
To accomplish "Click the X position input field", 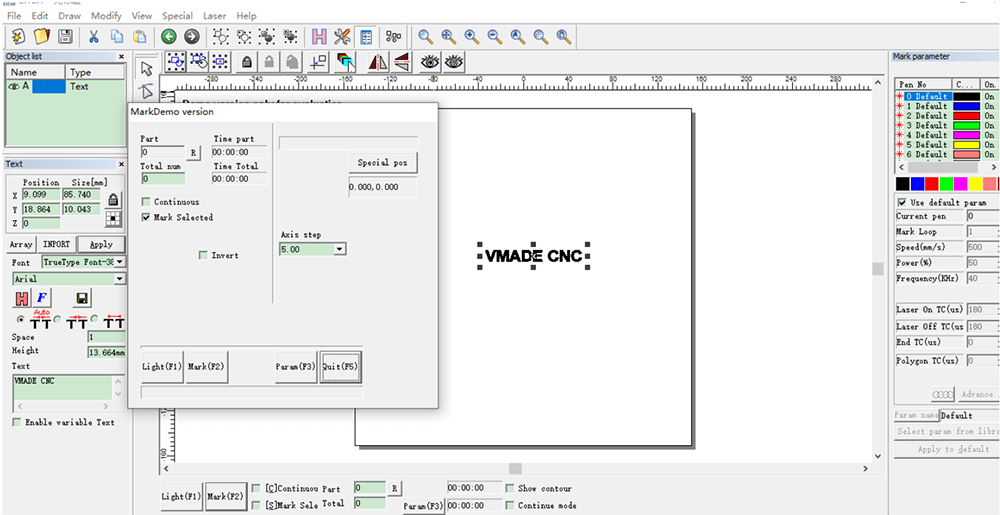I will point(41,194).
